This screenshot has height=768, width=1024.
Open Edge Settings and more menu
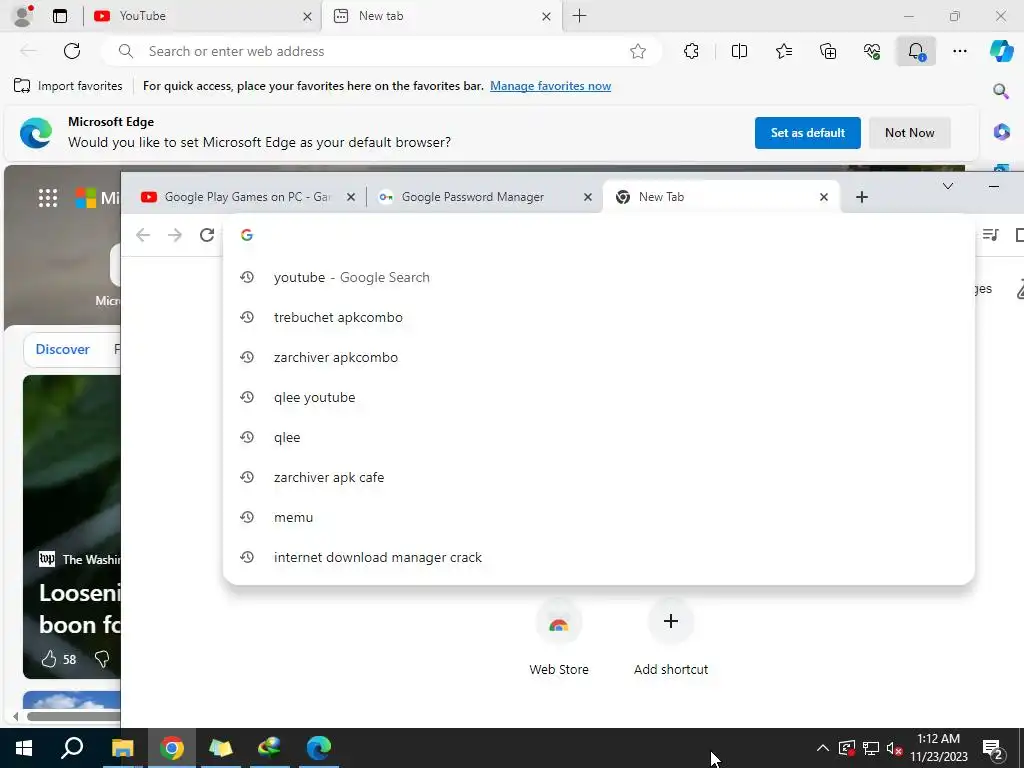tap(960, 51)
